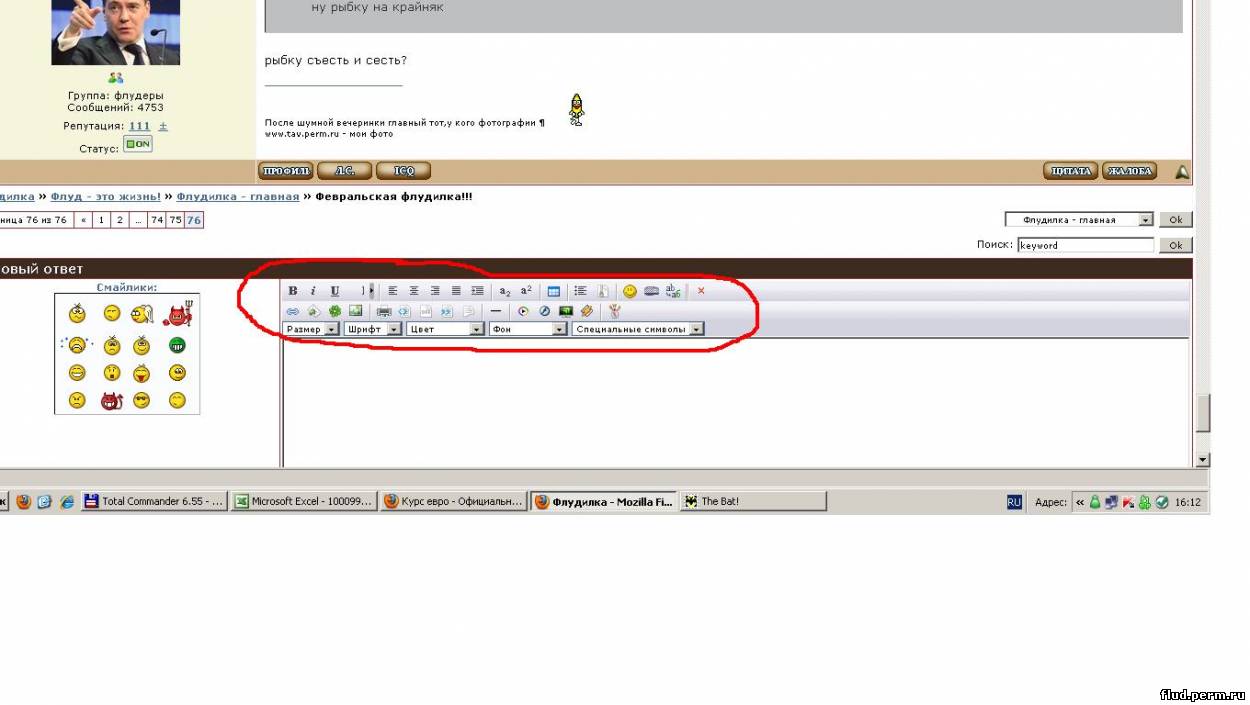Click the underline formatting icon

click(x=335, y=291)
